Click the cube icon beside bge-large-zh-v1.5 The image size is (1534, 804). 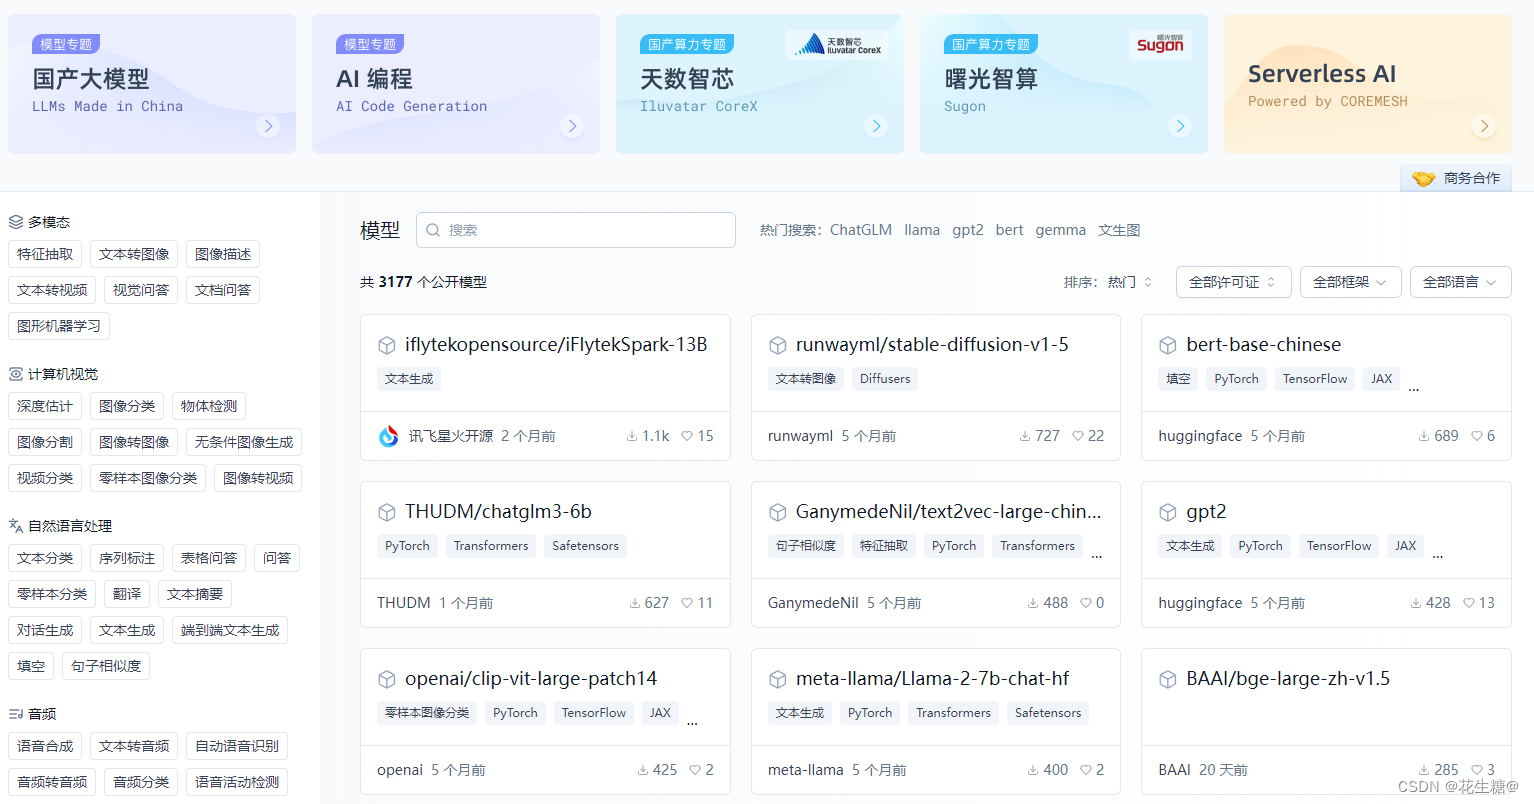pos(1168,679)
